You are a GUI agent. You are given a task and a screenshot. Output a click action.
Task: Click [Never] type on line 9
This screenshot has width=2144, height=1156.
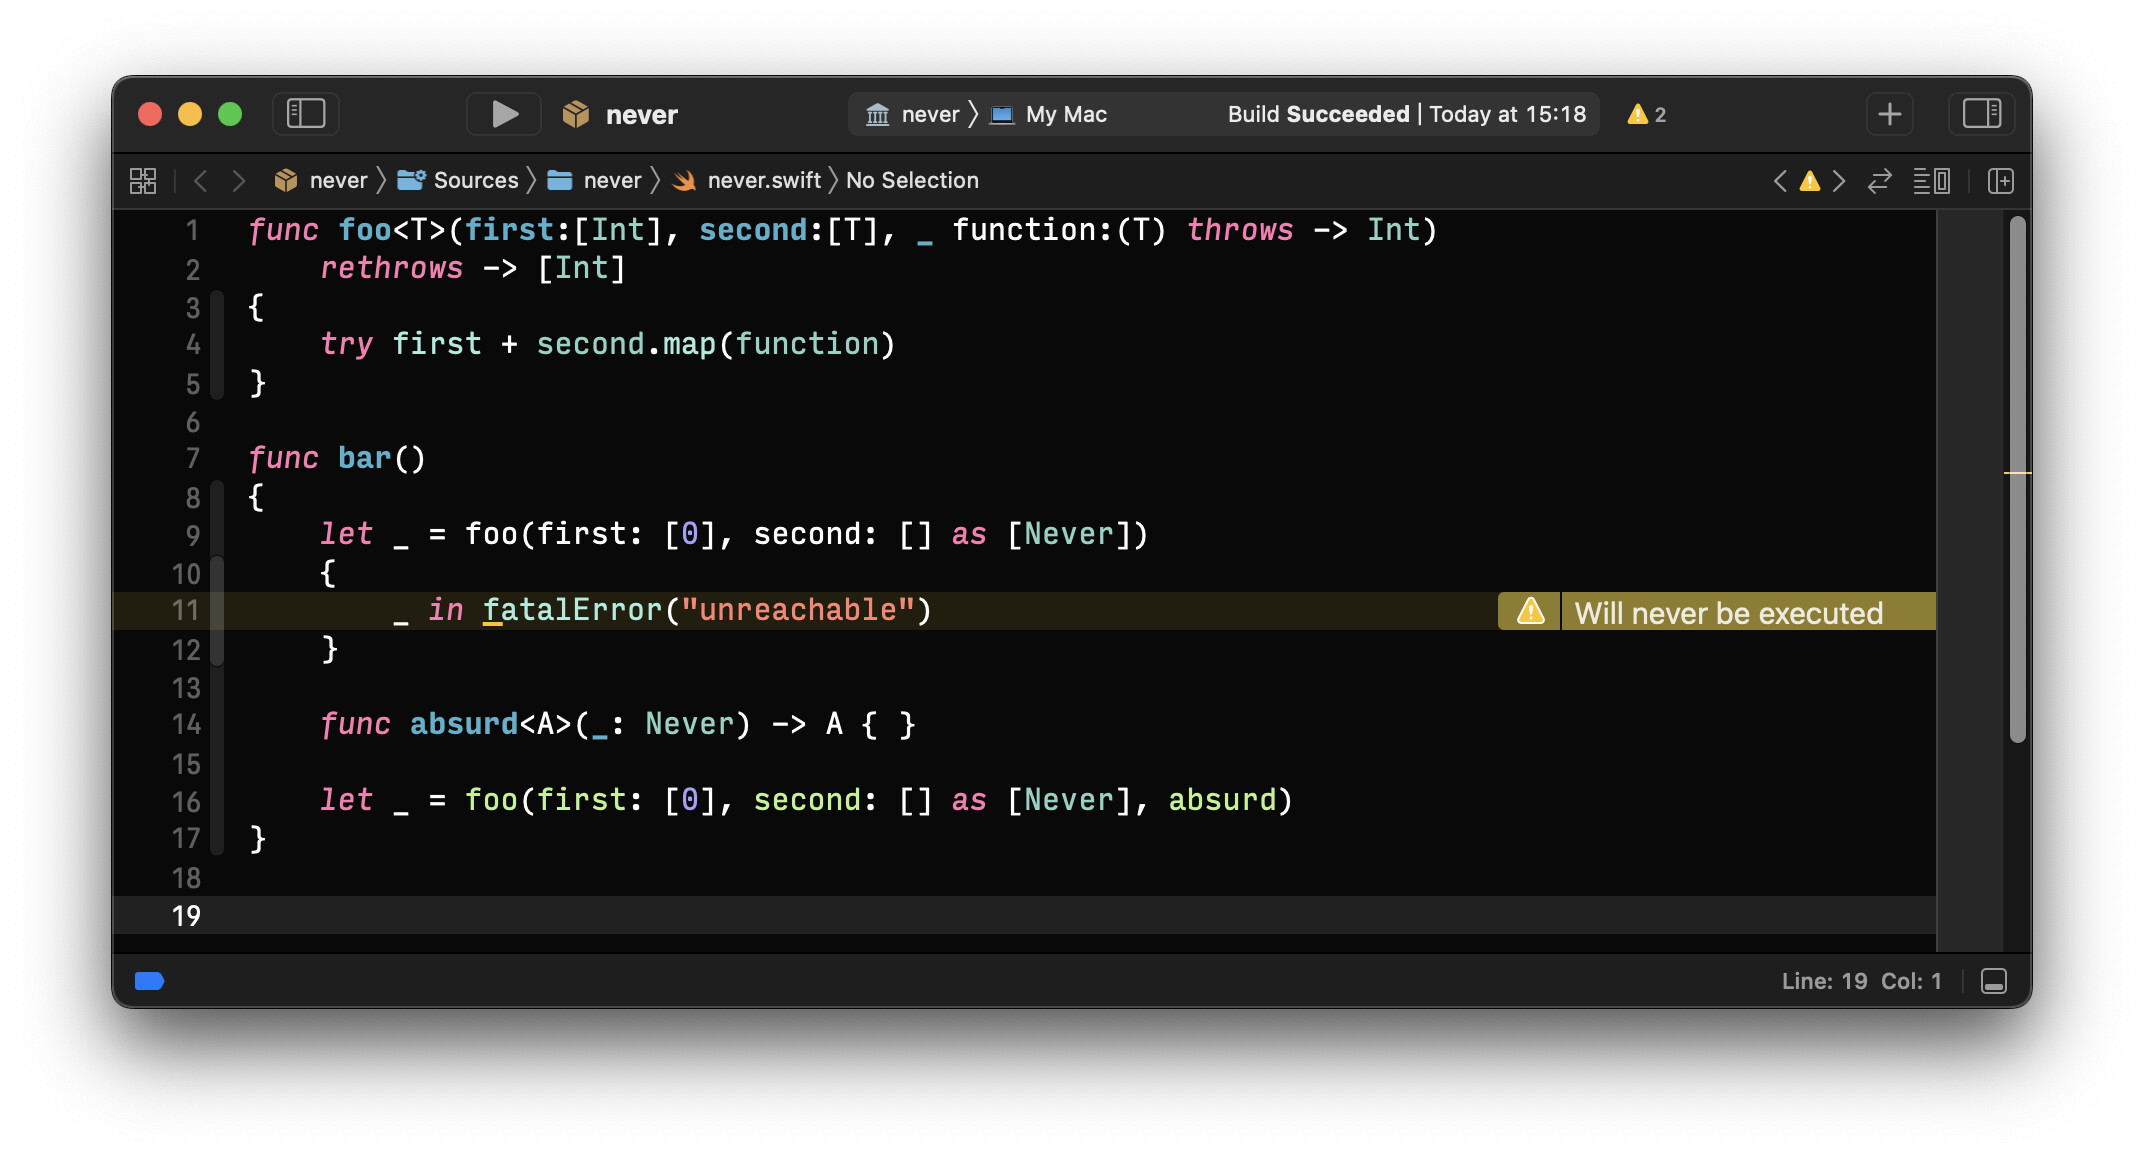click(1068, 534)
